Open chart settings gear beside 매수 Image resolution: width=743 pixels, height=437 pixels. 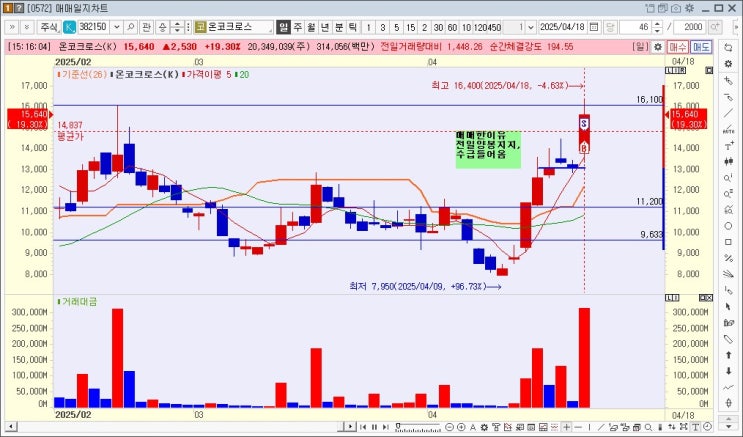pos(658,47)
